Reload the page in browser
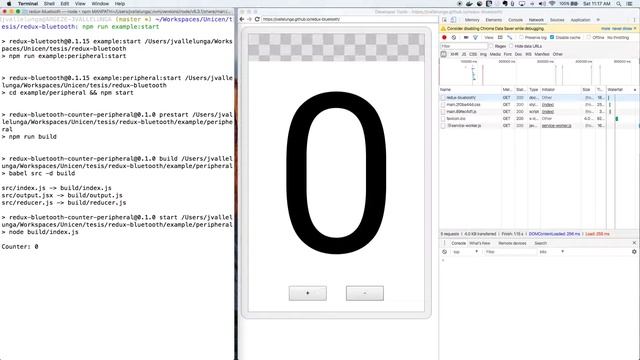 (257, 19)
